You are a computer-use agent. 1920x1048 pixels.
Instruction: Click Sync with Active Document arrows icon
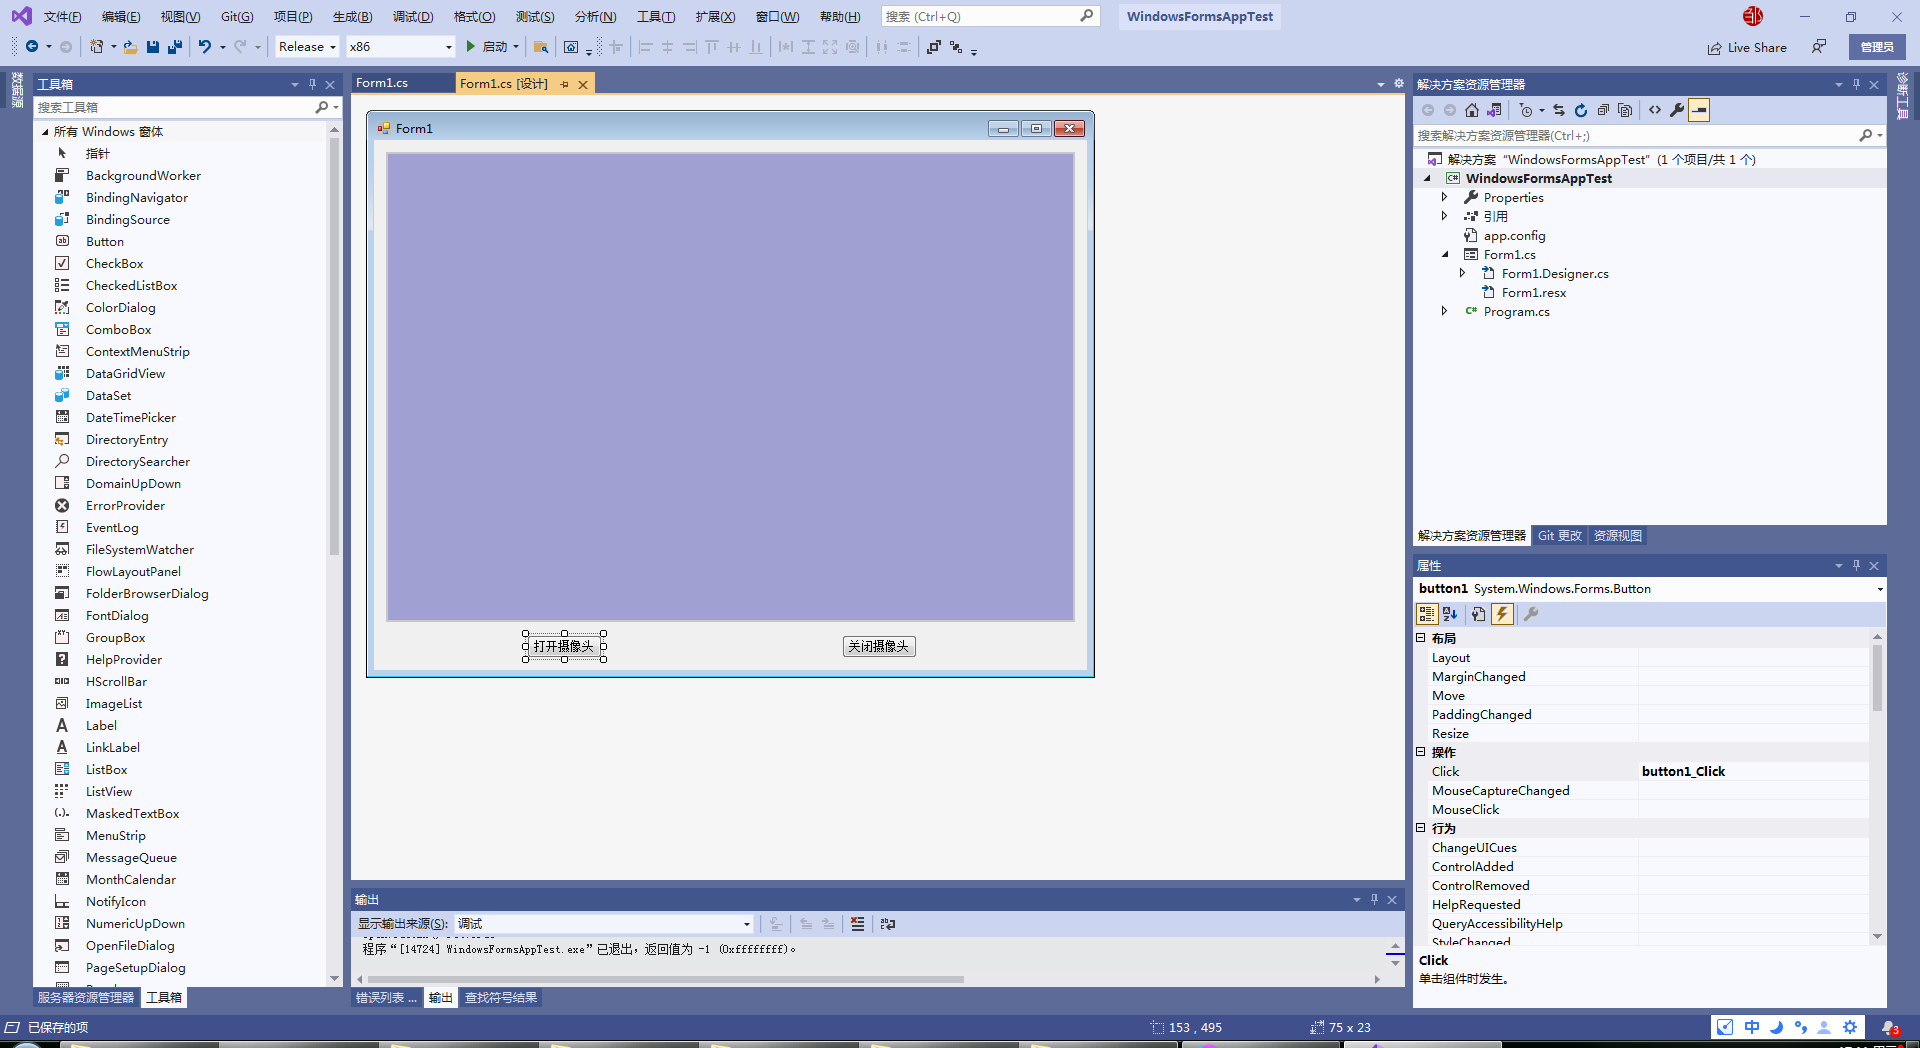tap(1558, 110)
